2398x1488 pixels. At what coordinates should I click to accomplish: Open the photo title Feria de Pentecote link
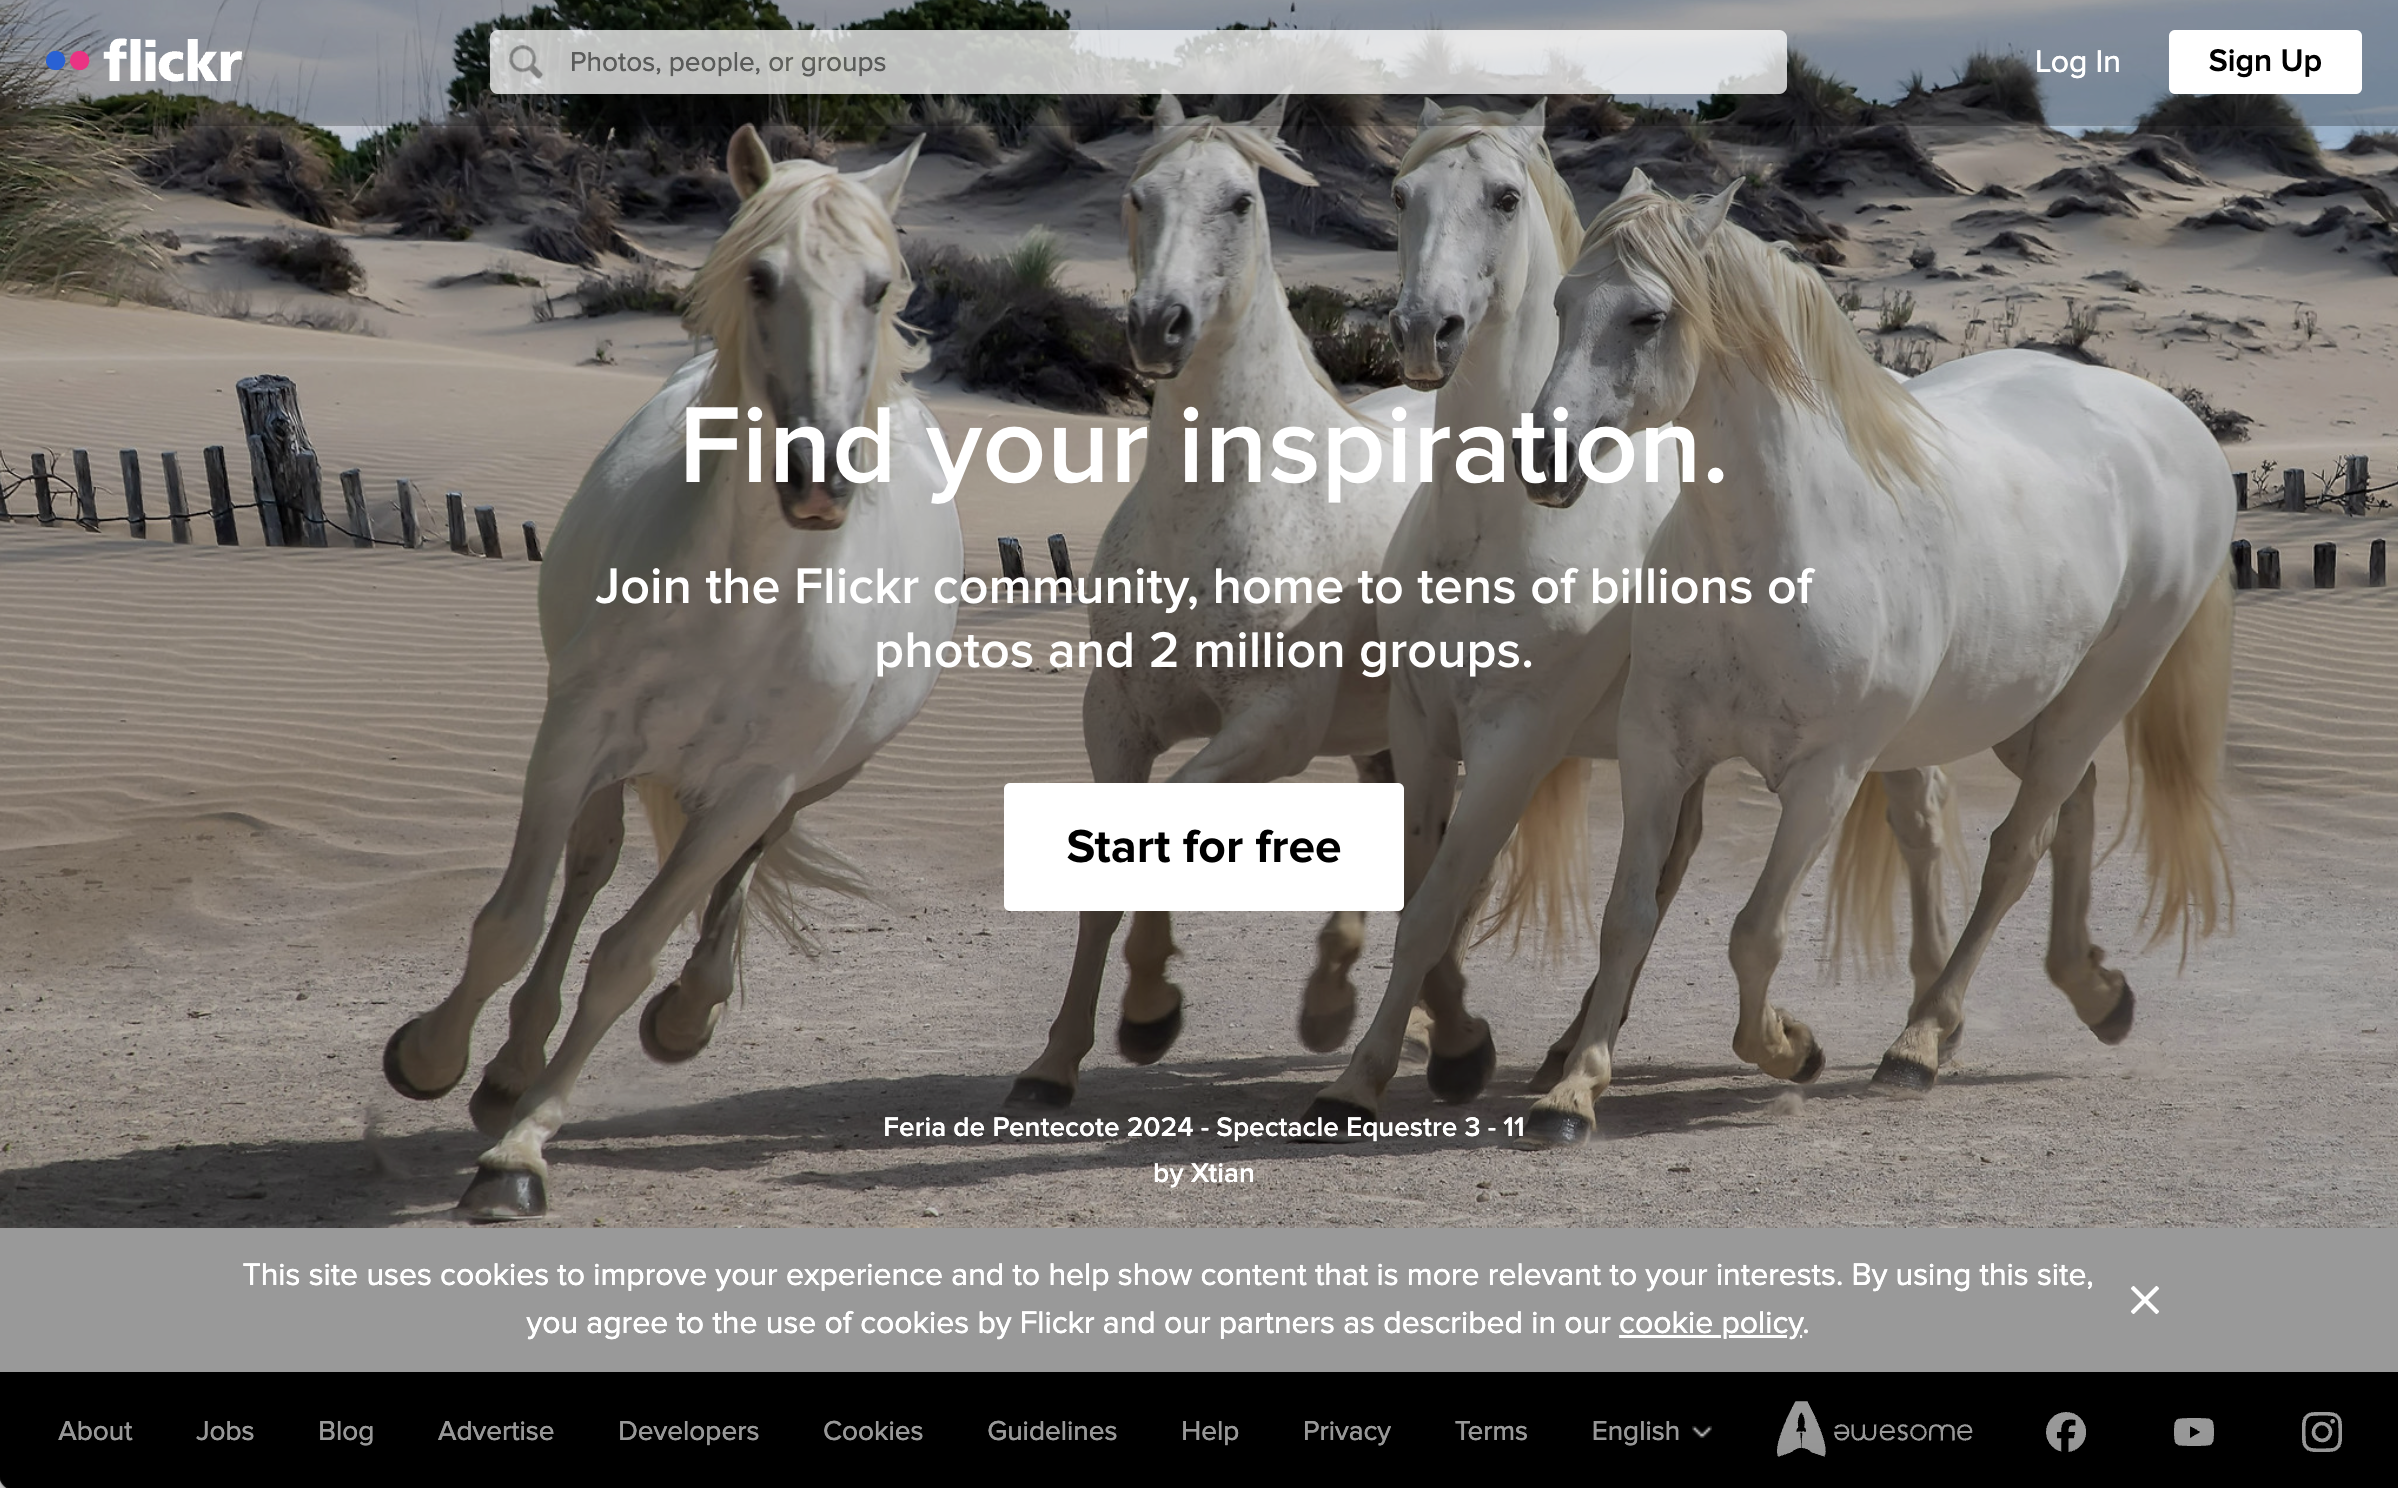1204,1127
